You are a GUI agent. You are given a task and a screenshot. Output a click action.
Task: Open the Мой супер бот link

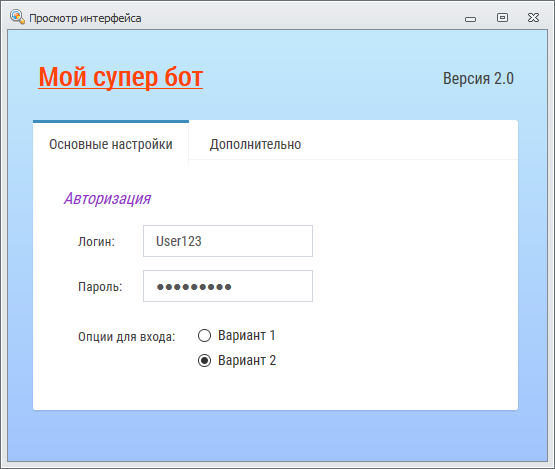click(120, 77)
